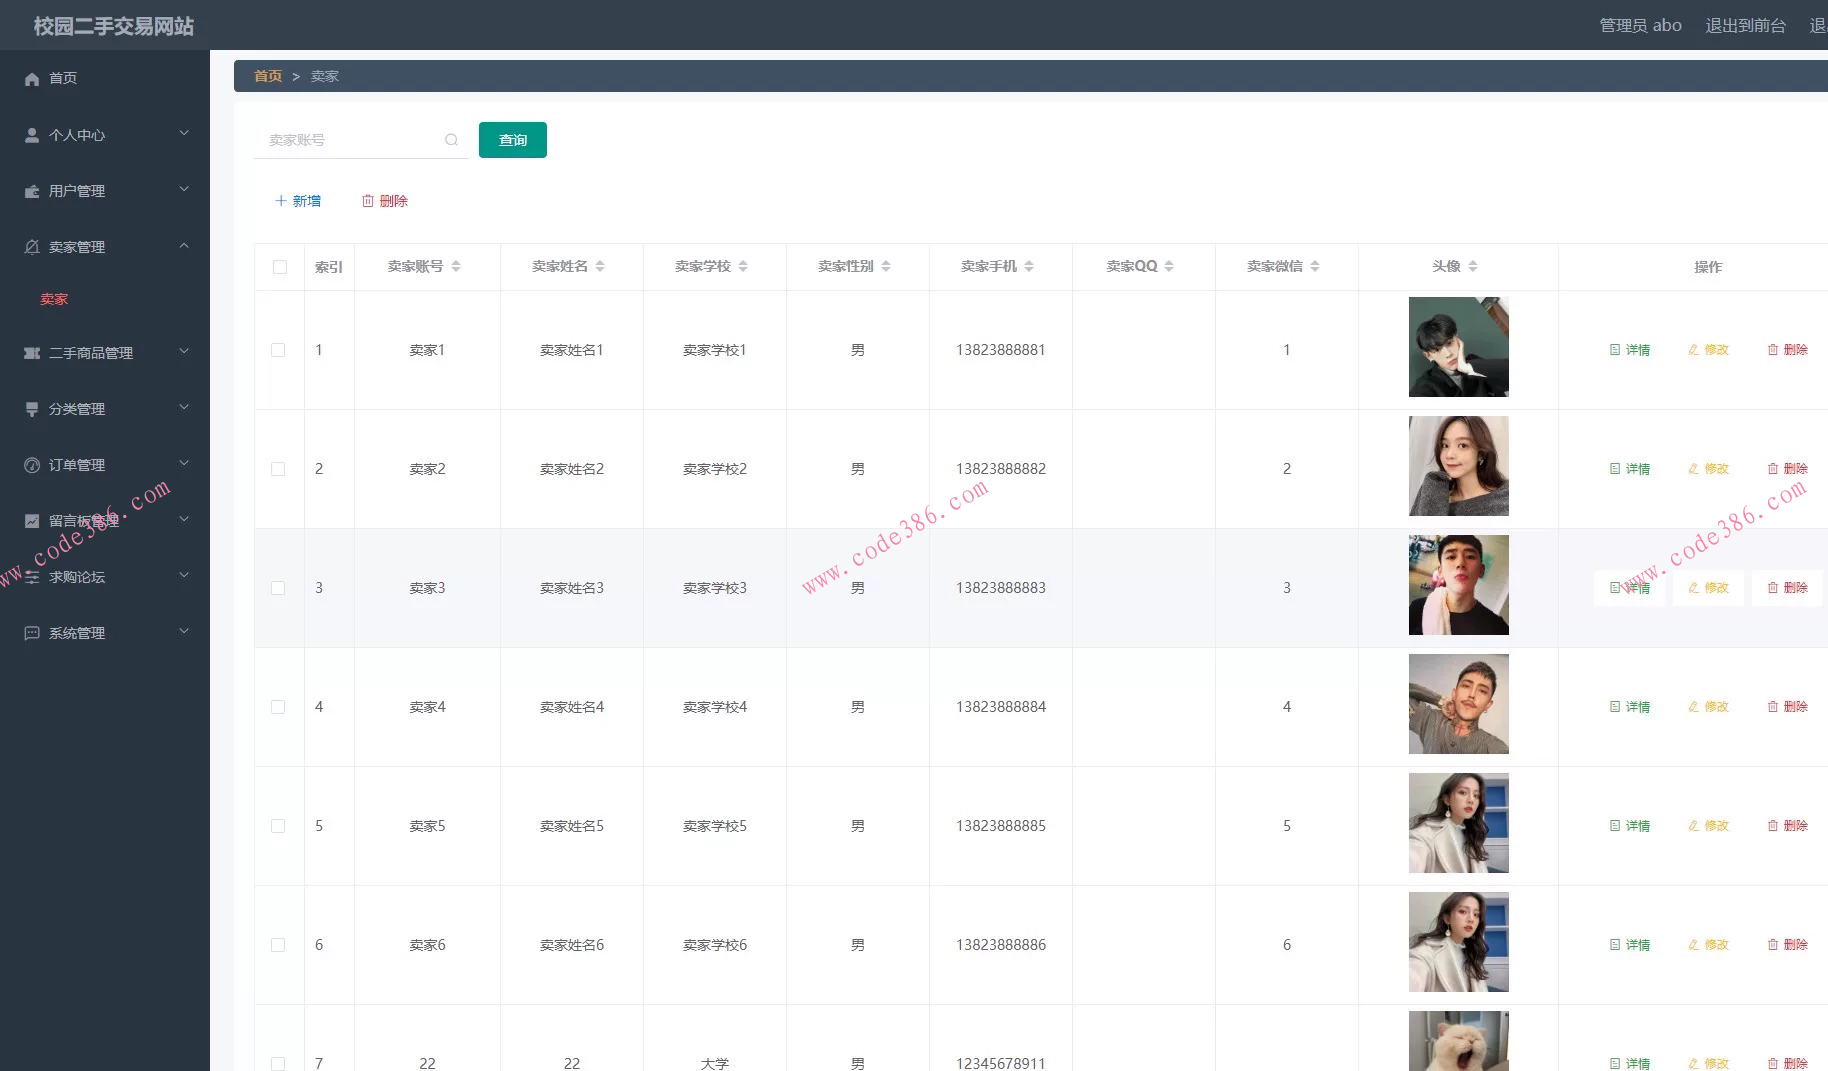Open the avatar thumbnail of 卖家2

1458,467
